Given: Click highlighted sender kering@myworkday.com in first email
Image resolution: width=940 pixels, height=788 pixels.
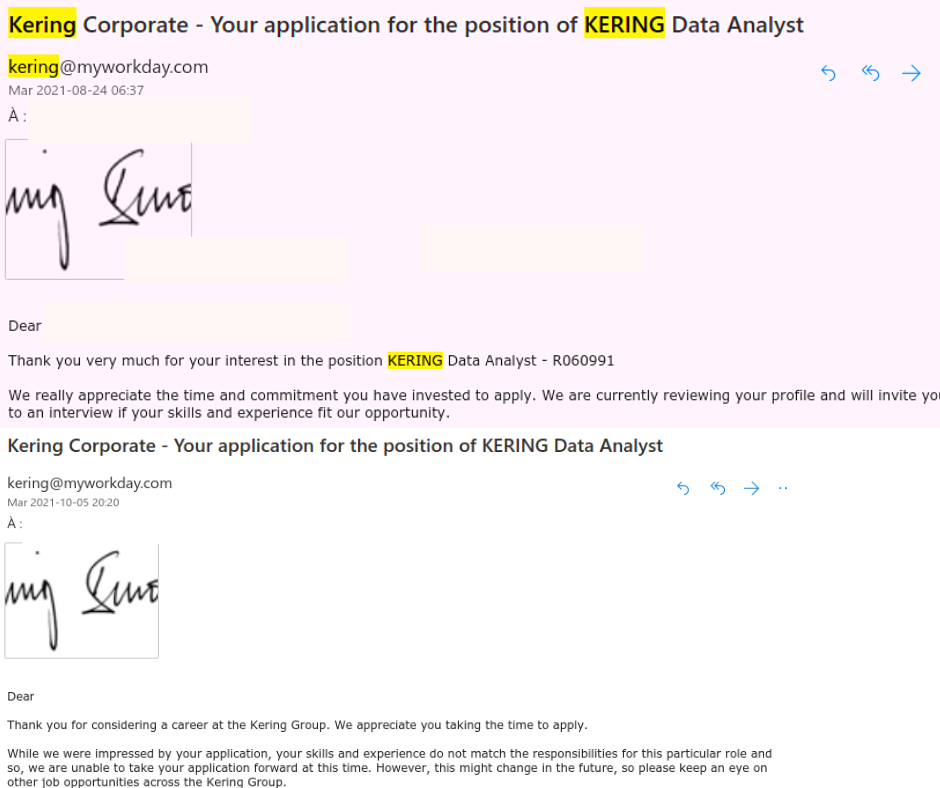Looking at the screenshot, I should (x=108, y=67).
